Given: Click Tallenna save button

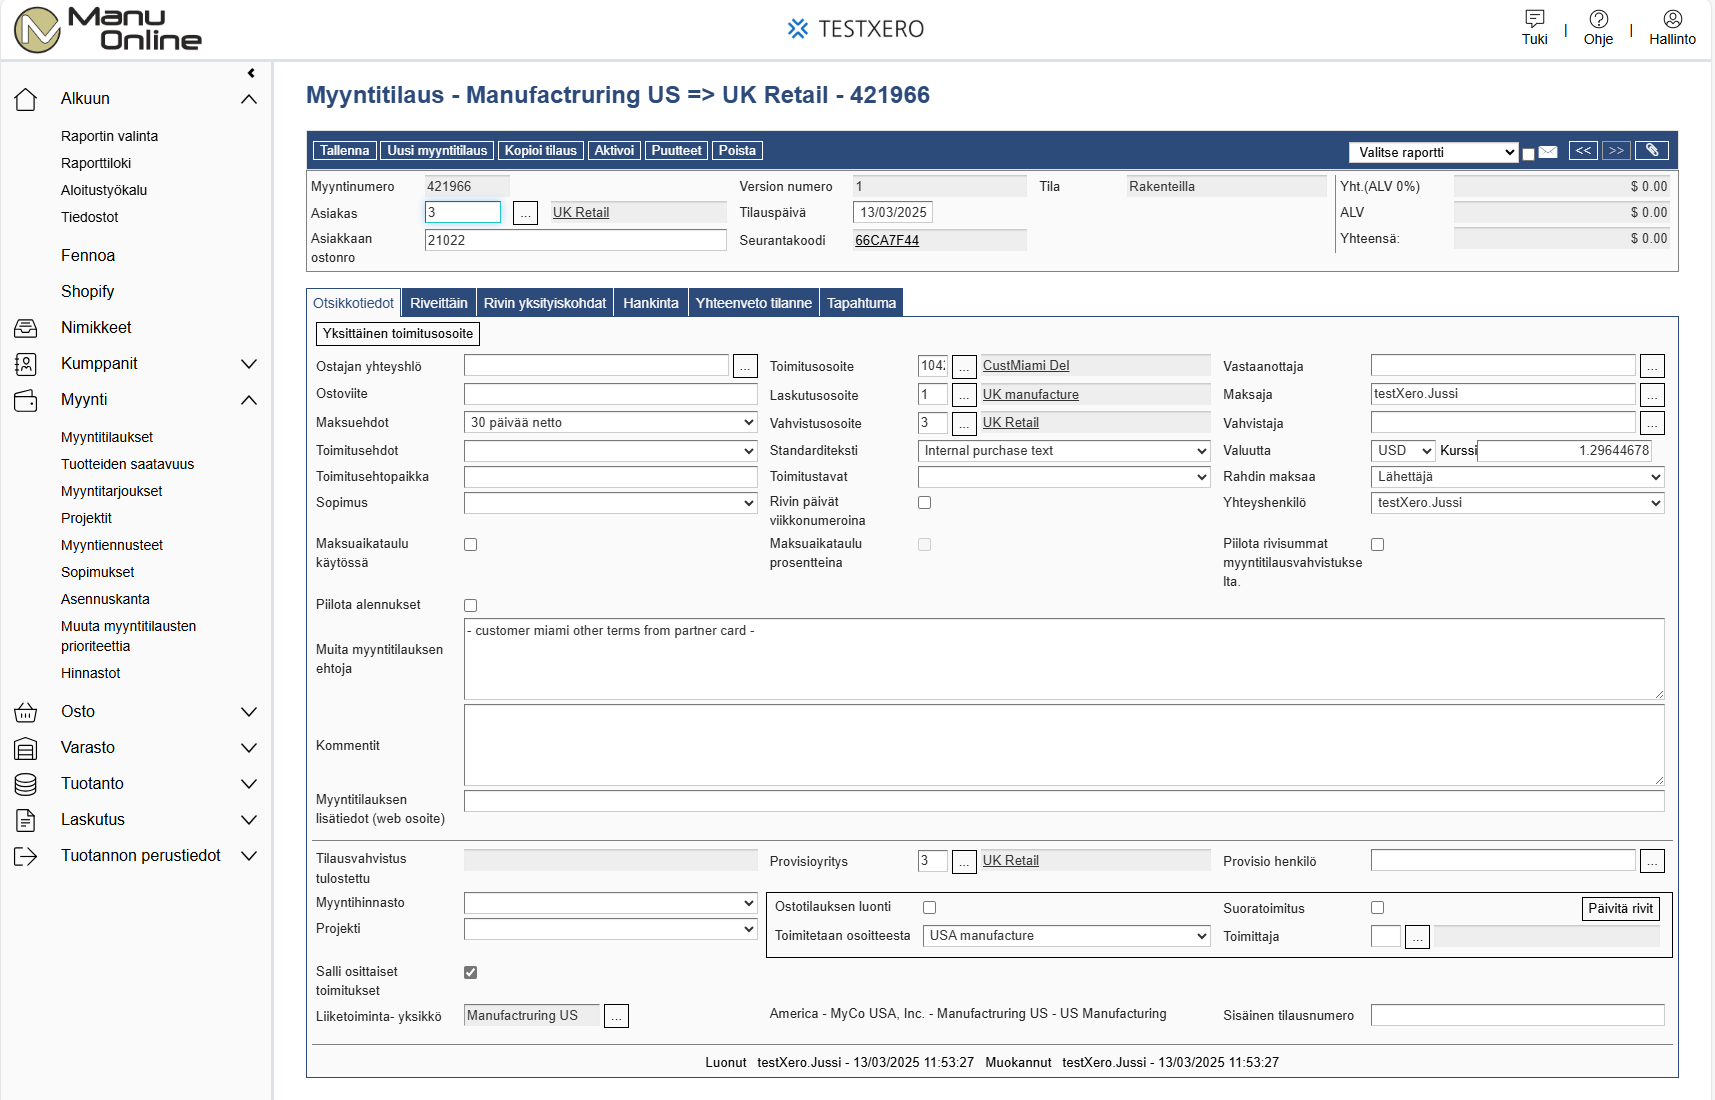Looking at the screenshot, I should [x=345, y=151].
